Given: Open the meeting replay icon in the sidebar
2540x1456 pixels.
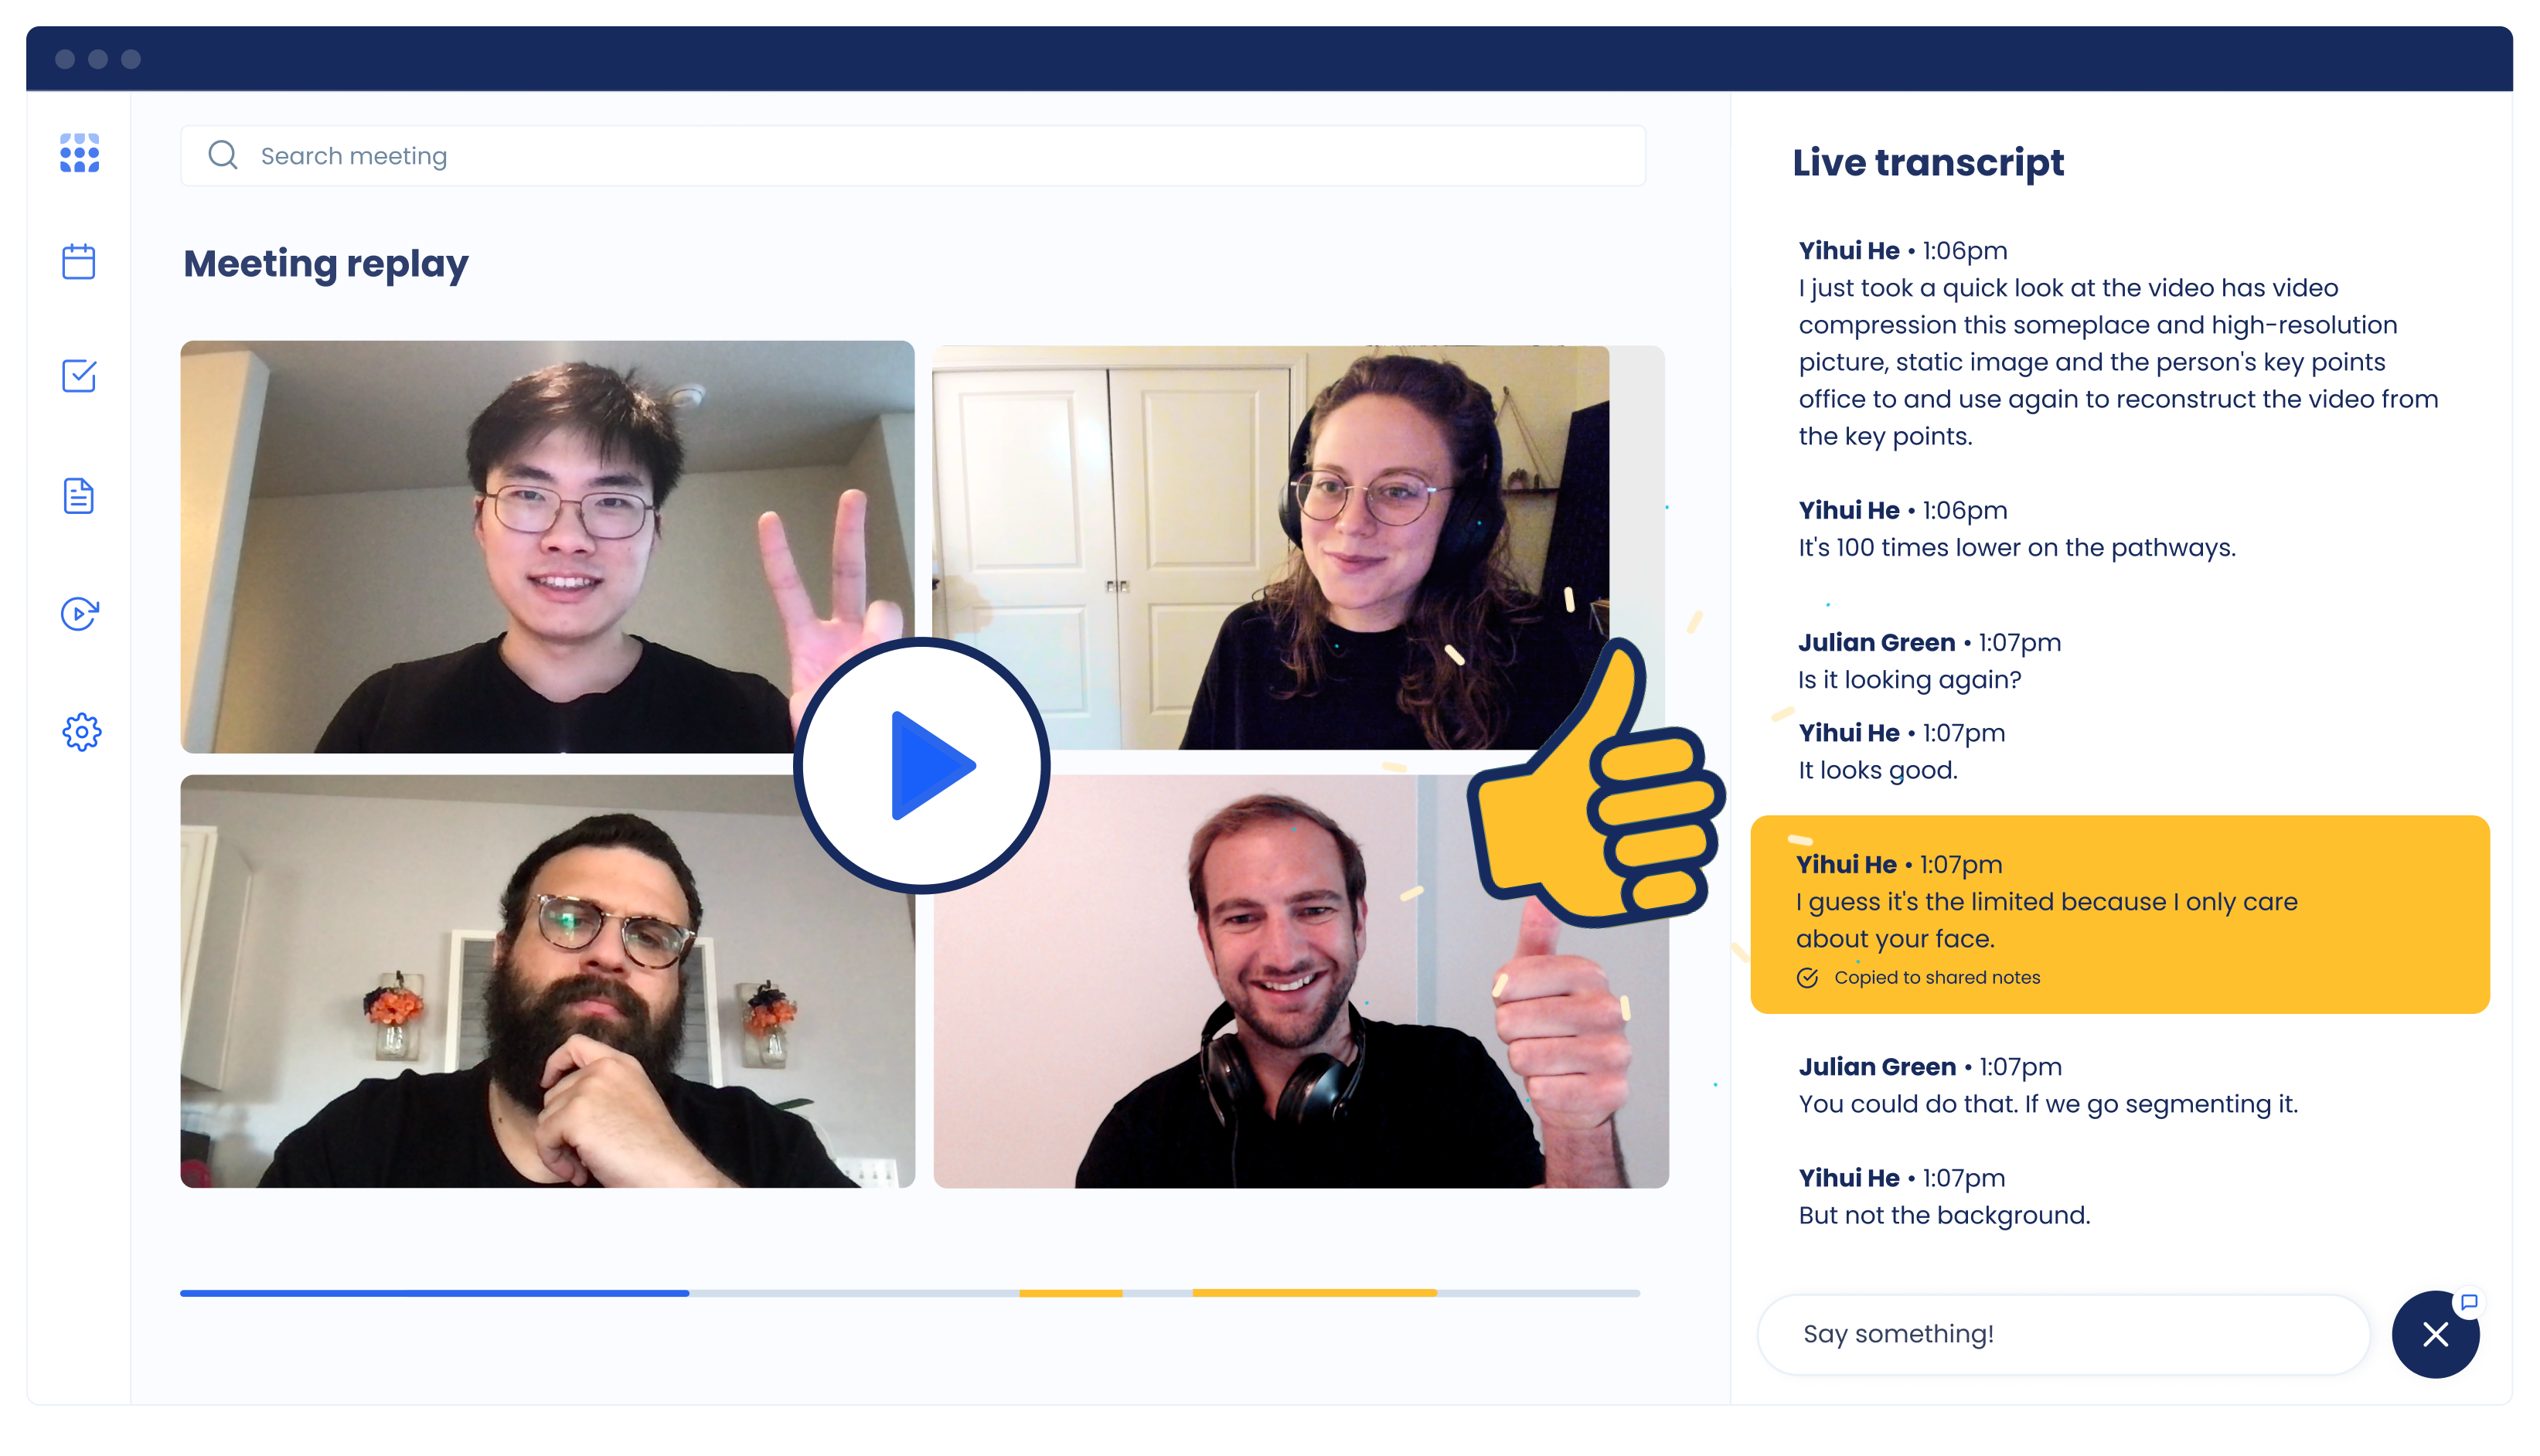Looking at the screenshot, I should click(x=79, y=614).
